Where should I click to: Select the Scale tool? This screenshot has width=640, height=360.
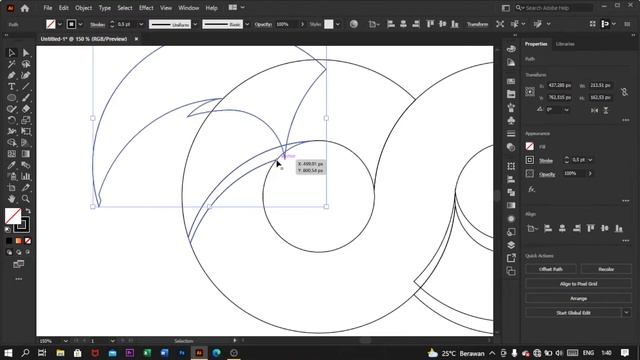click(x=26, y=120)
